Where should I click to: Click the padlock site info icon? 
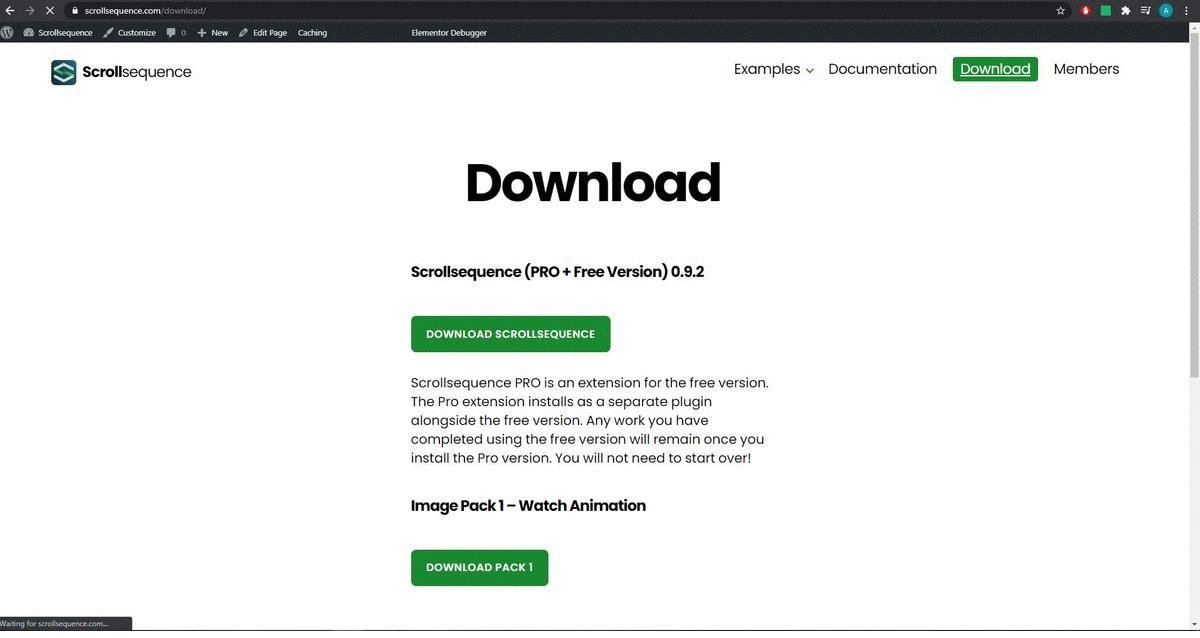(x=75, y=10)
